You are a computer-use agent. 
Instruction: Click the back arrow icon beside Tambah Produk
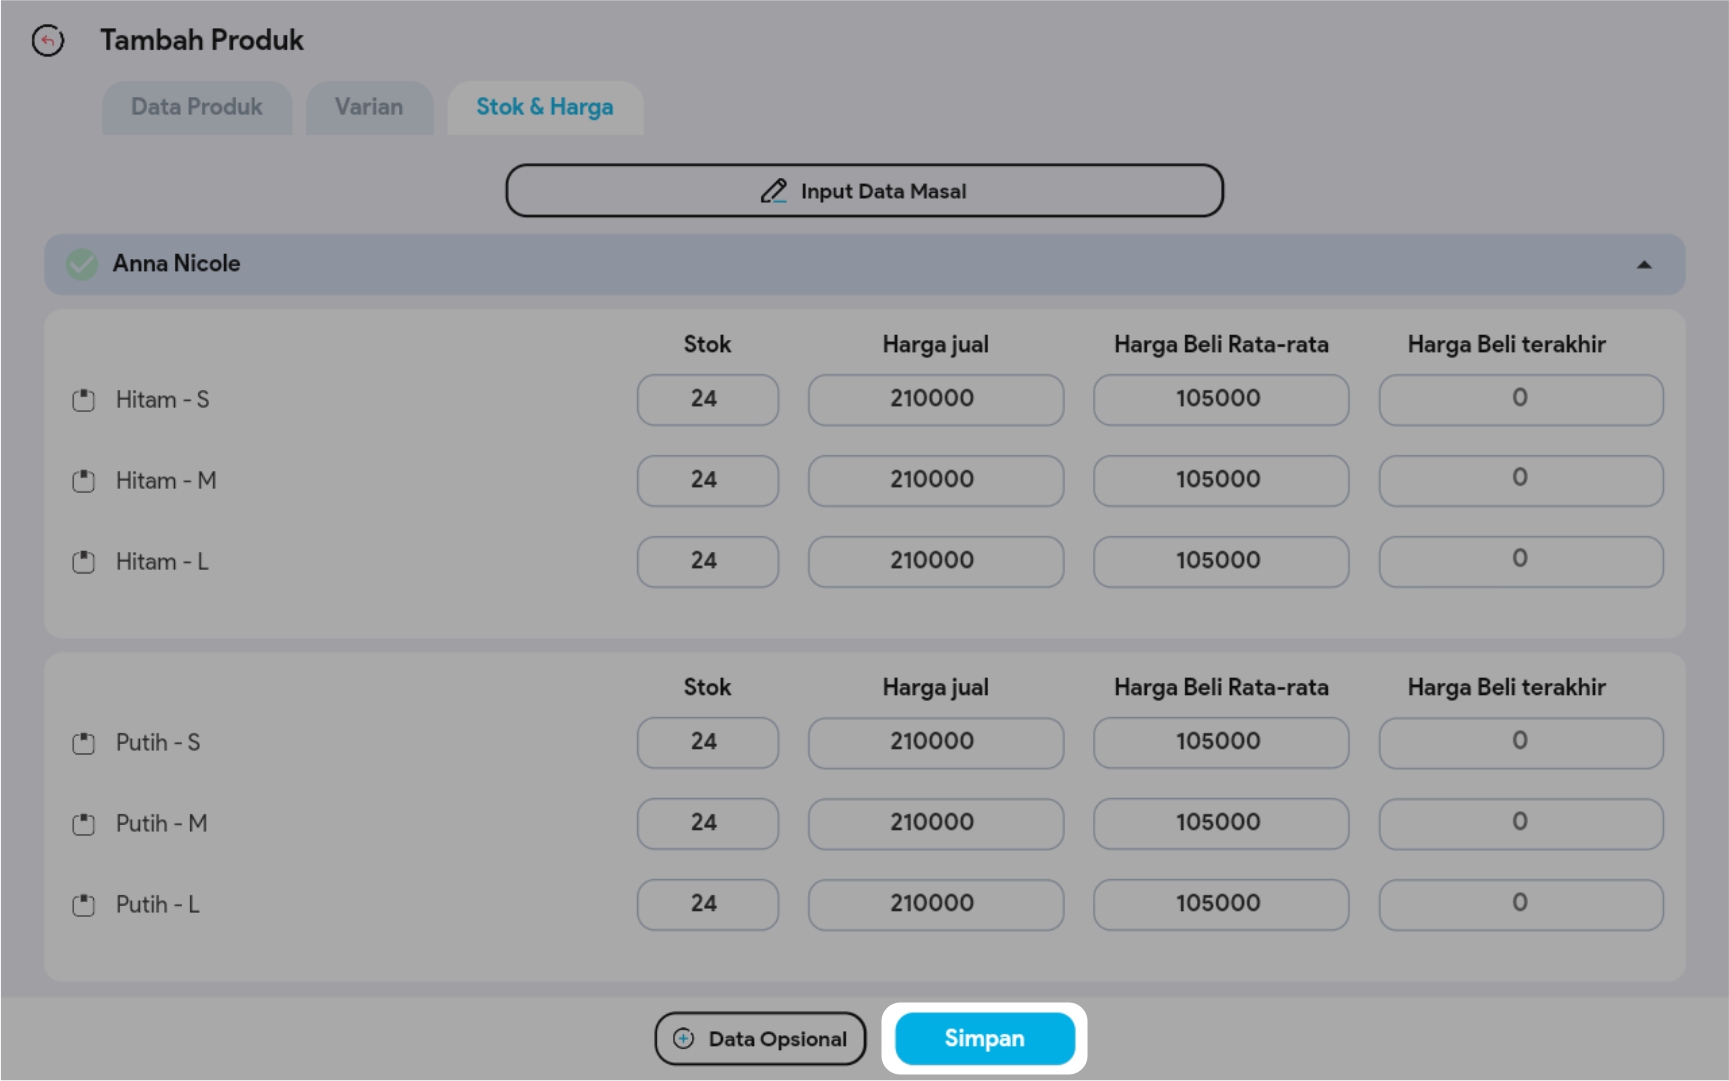tap(47, 40)
